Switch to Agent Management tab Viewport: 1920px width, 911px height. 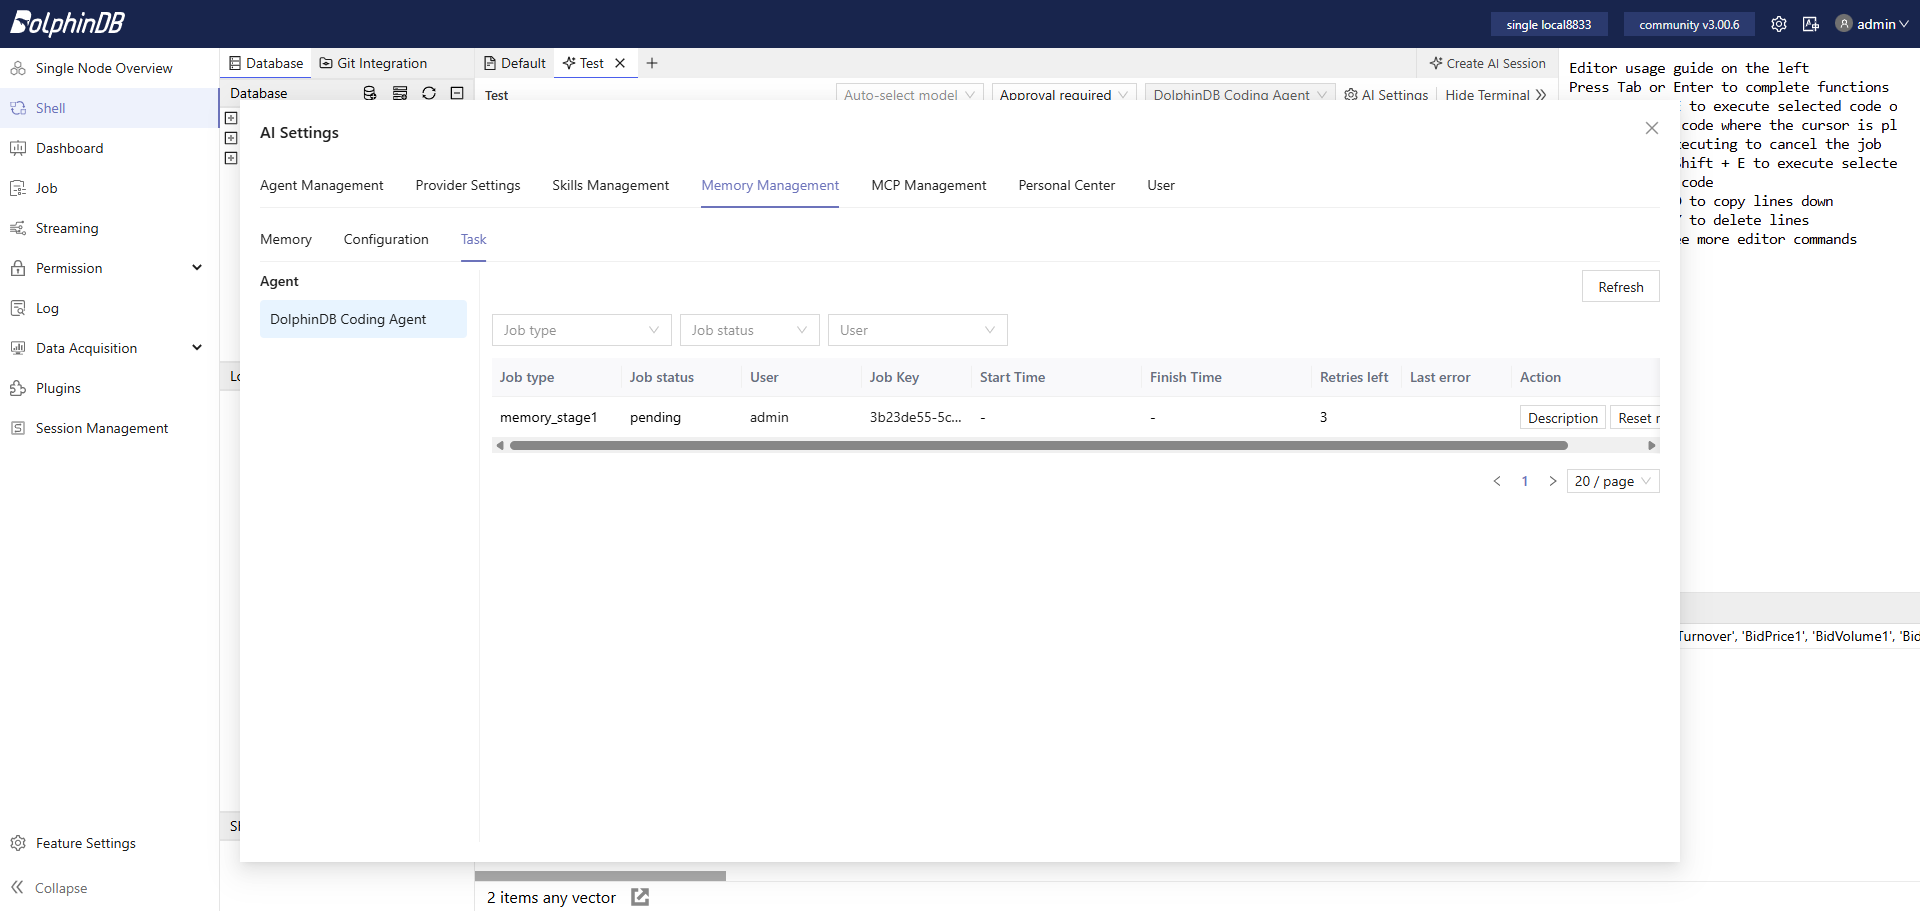coord(321,185)
